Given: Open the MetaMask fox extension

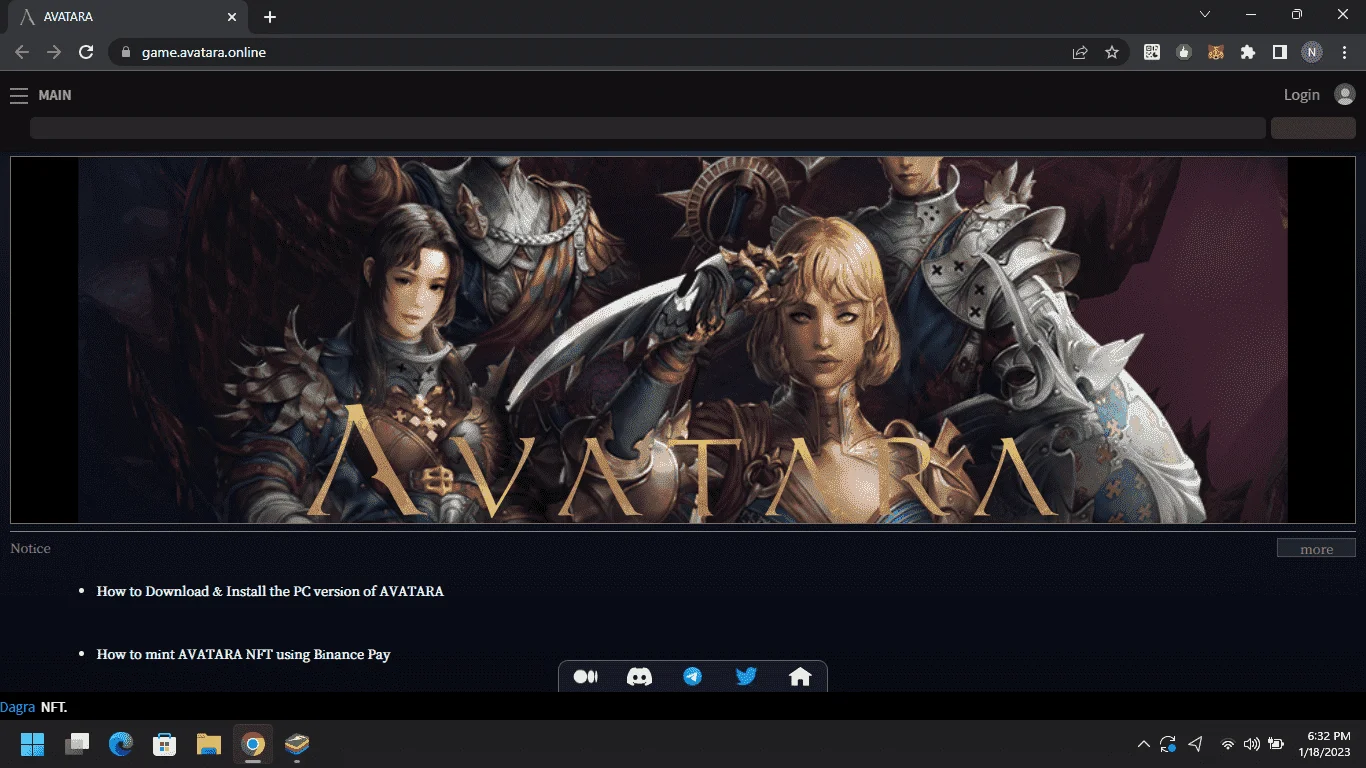Looking at the screenshot, I should [1216, 52].
